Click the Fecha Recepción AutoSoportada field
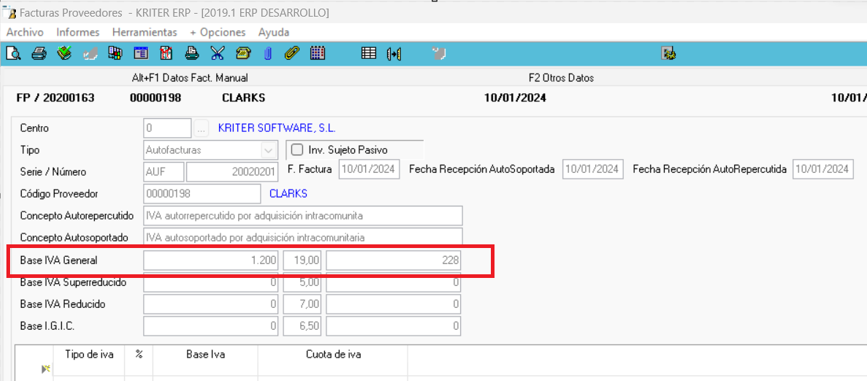Screen dimensions: 867x381 pos(593,169)
